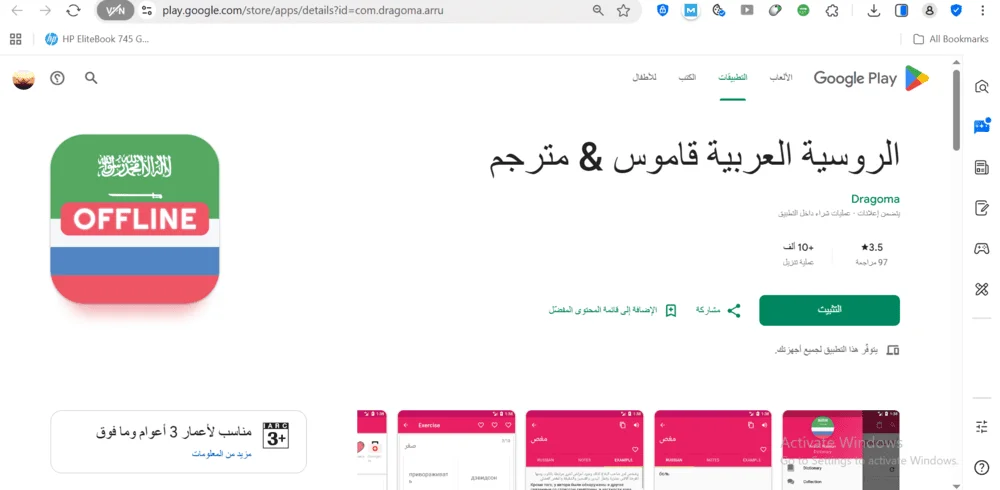
Task: Click the Google Play search magnifier
Action: point(91,78)
